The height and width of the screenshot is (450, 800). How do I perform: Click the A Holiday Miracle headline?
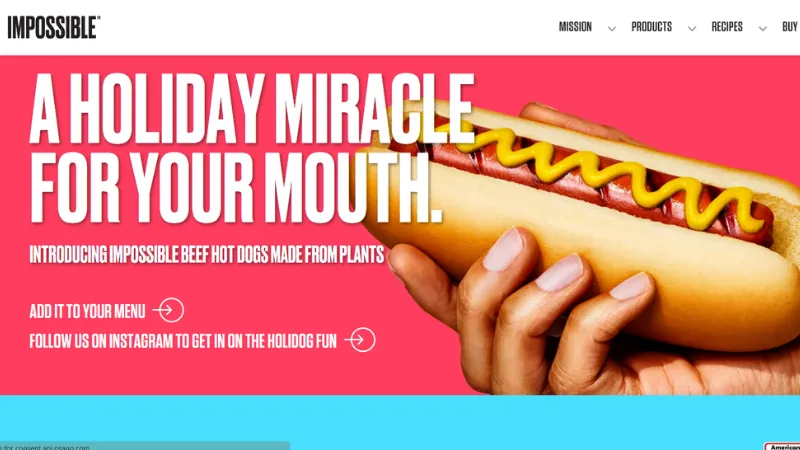pyautogui.click(x=252, y=109)
